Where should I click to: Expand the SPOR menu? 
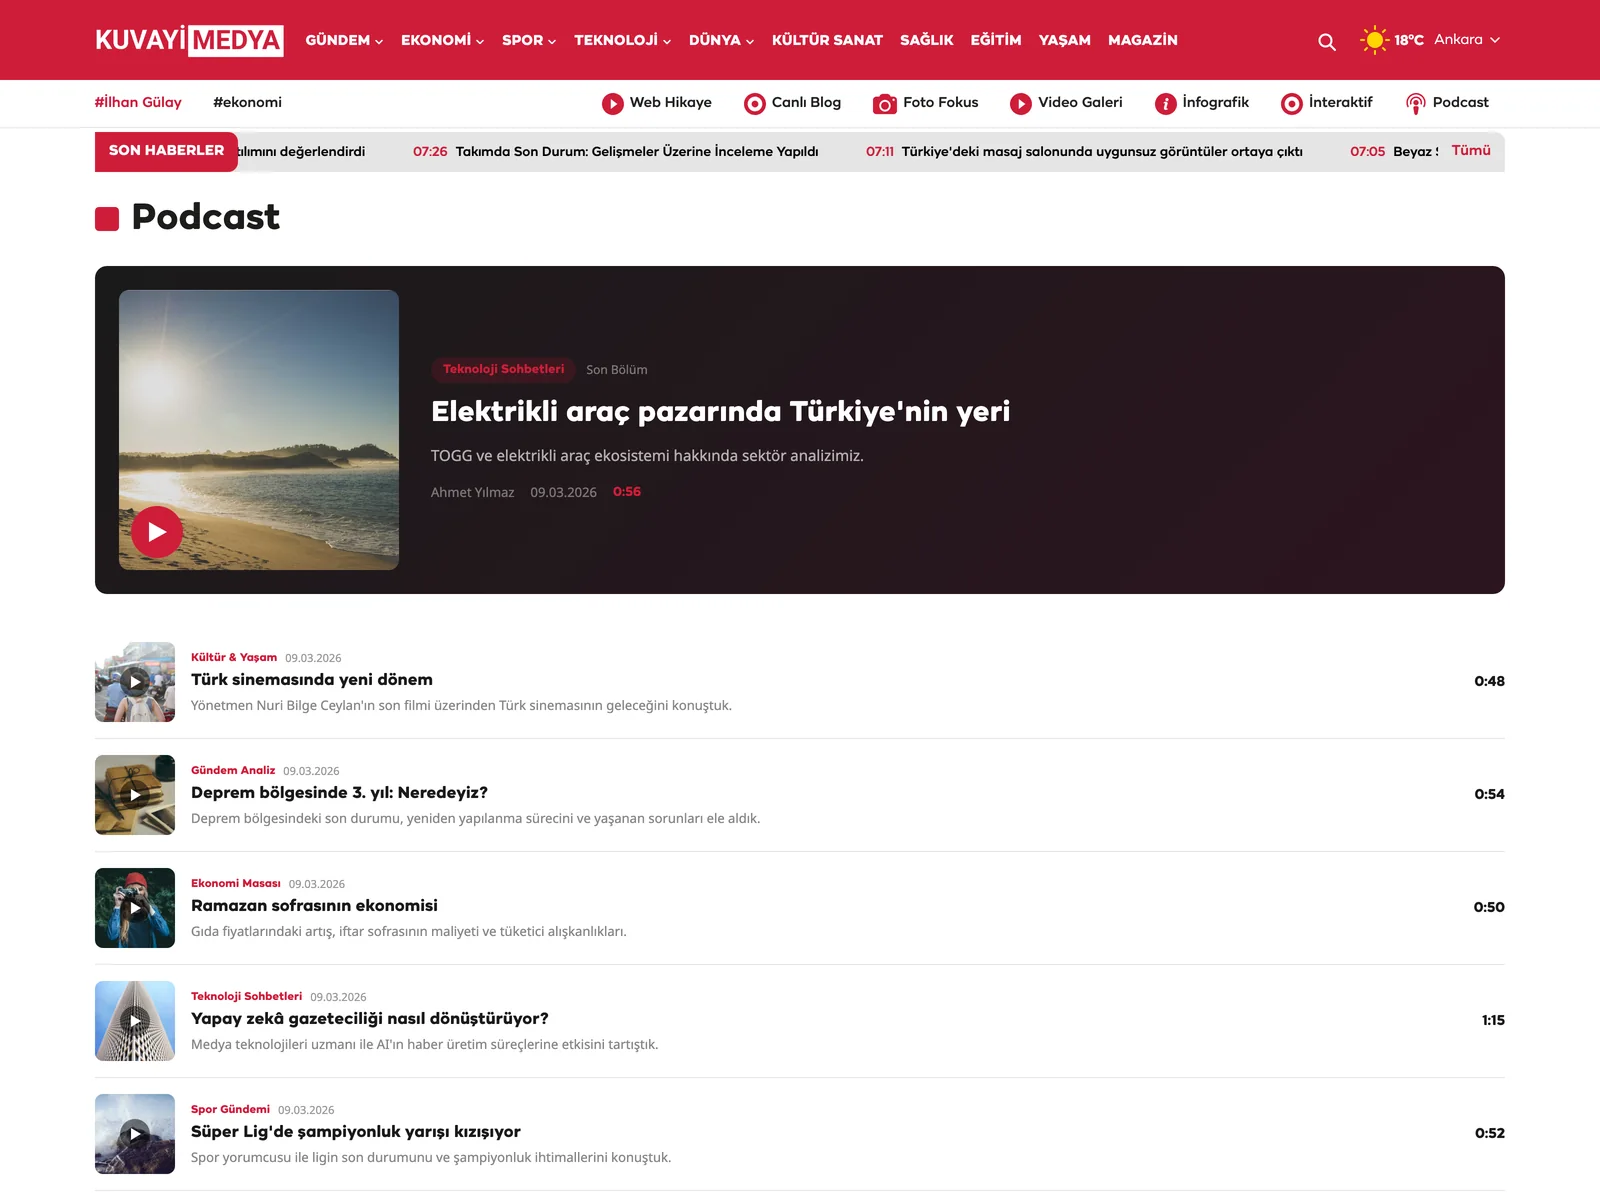(x=529, y=40)
